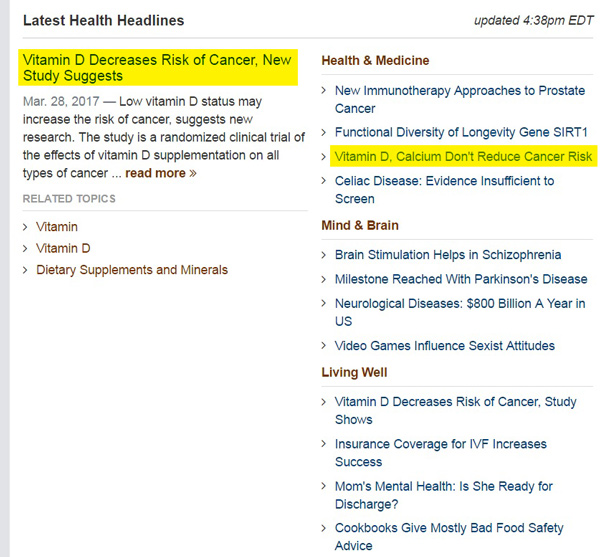The width and height of the screenshot is (600, 557).
Task: Open the 'Vitamin' related topic
Action: pos(56,227)
